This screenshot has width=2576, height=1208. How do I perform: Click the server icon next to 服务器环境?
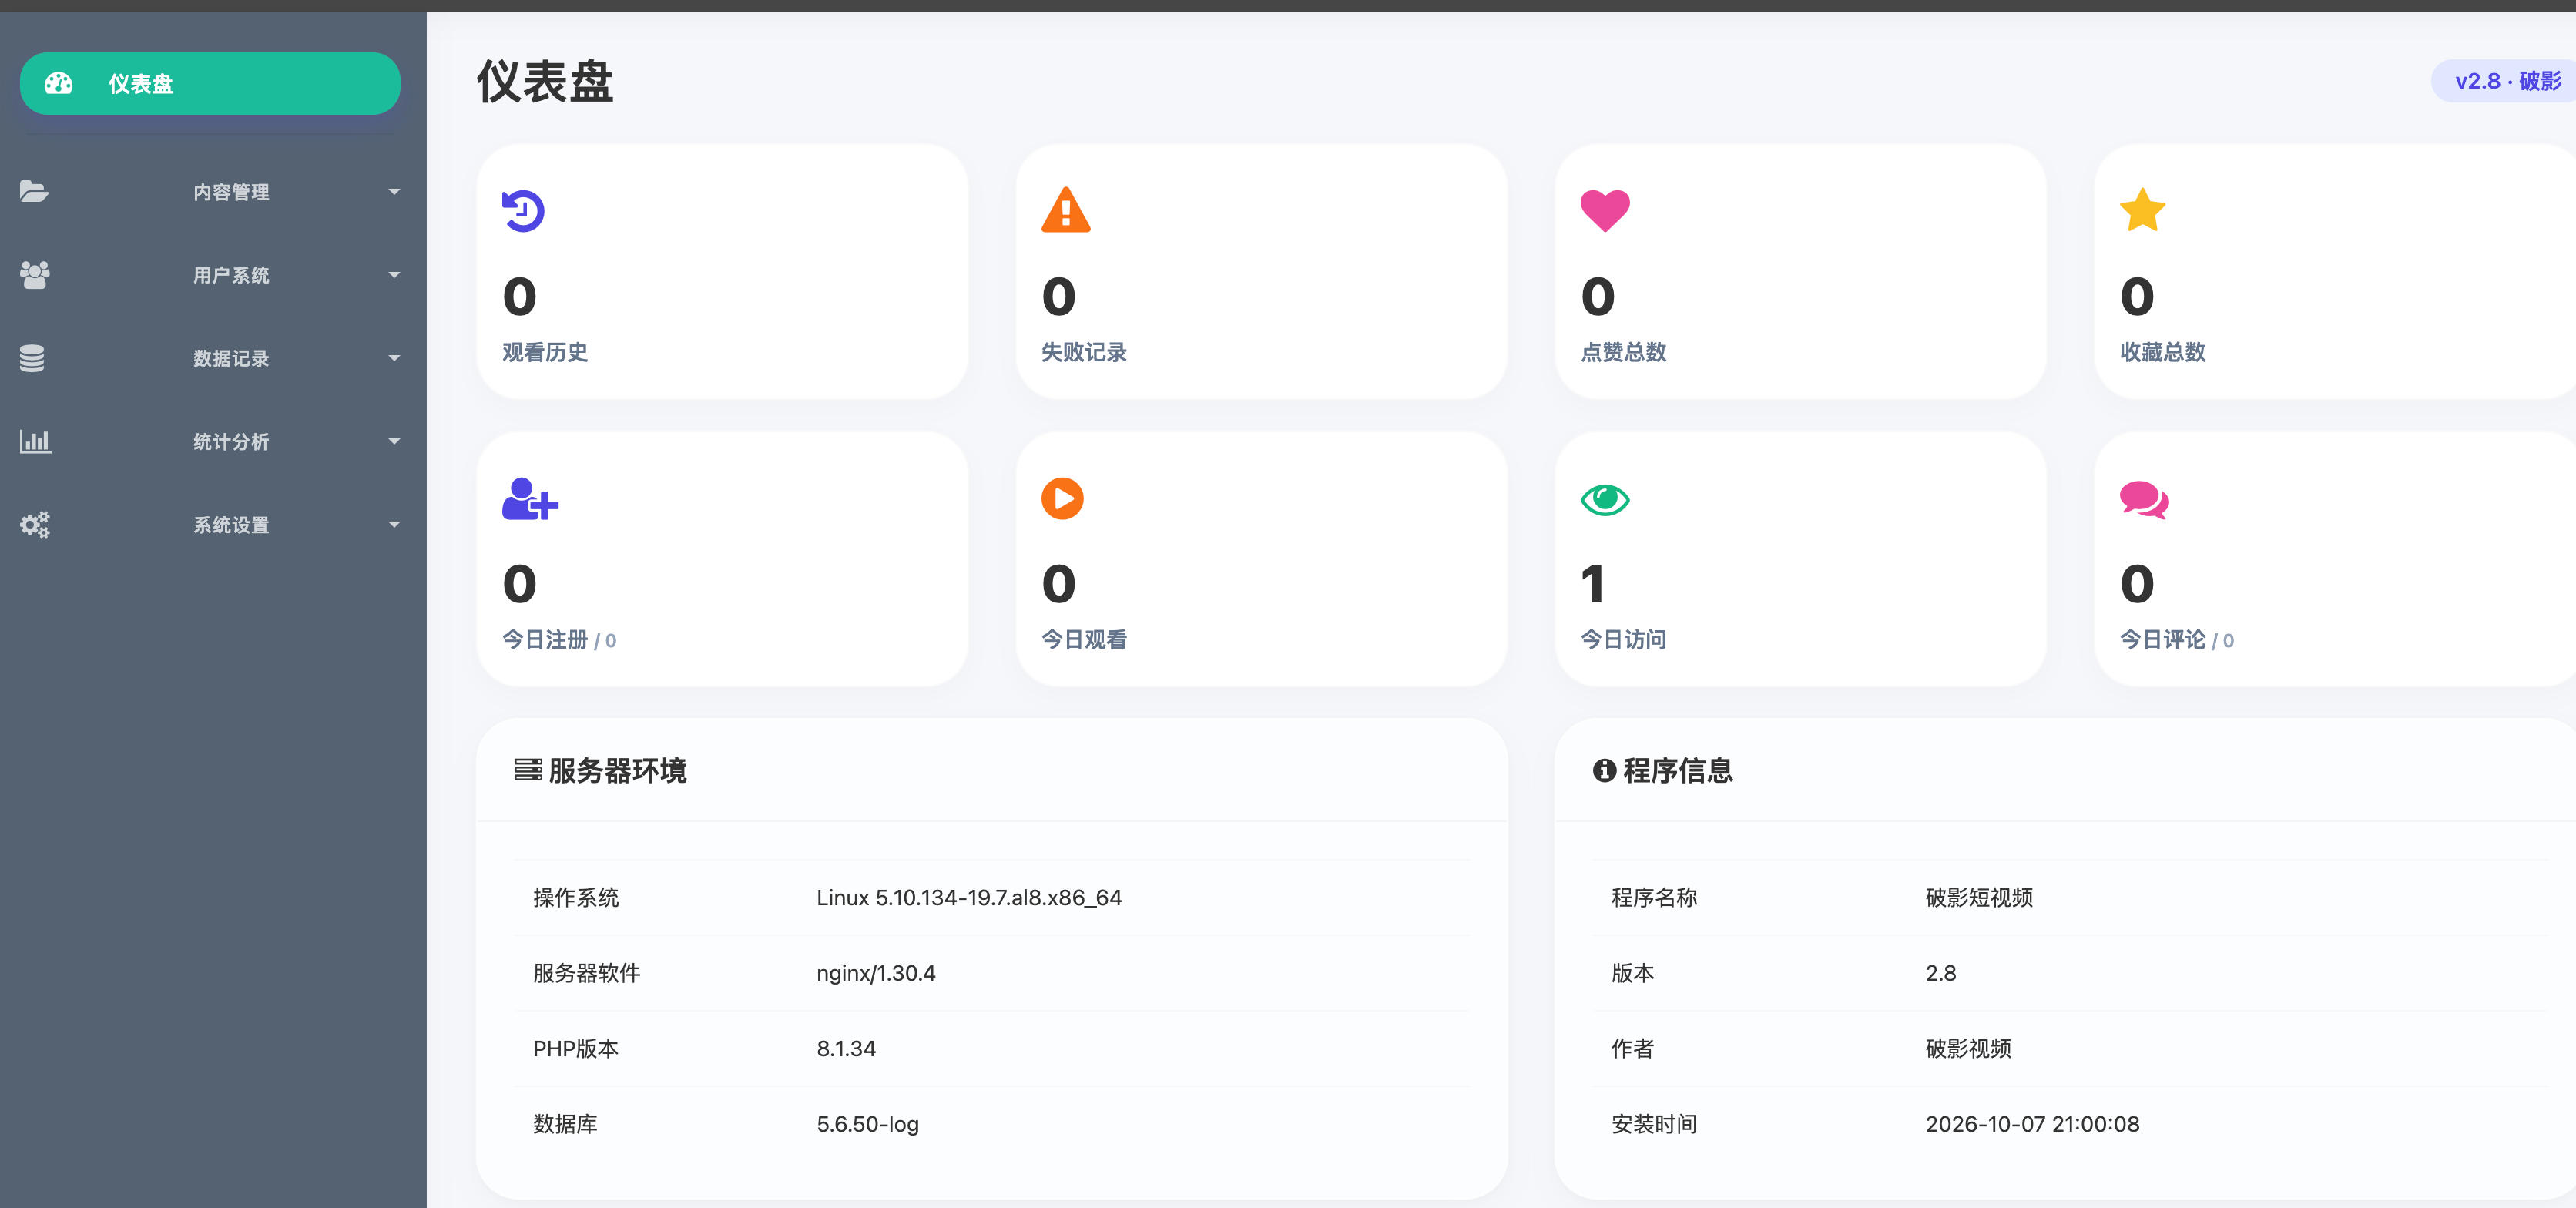pyautogui.click(x=527, y=770)
